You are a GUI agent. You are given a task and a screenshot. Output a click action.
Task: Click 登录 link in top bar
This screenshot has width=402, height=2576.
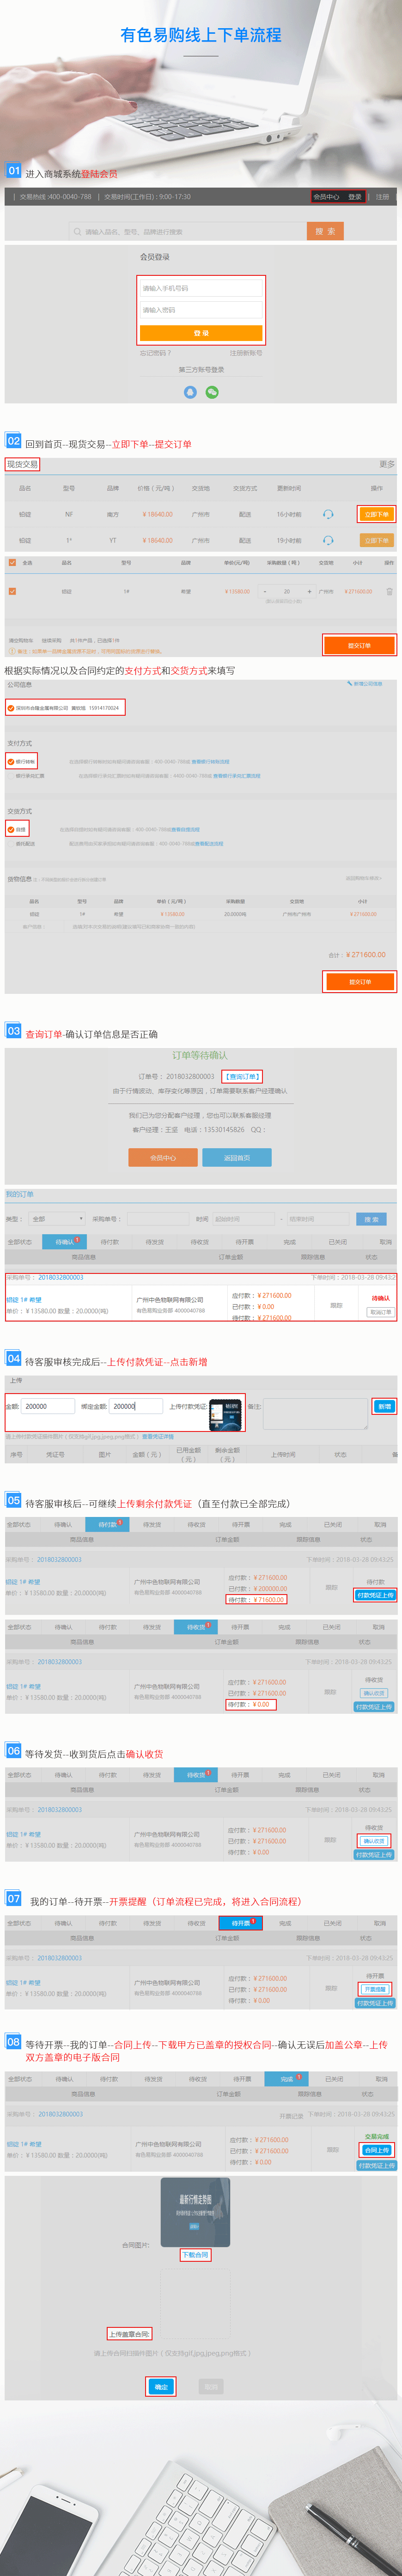pyautogui.click(x=355, y=197)
